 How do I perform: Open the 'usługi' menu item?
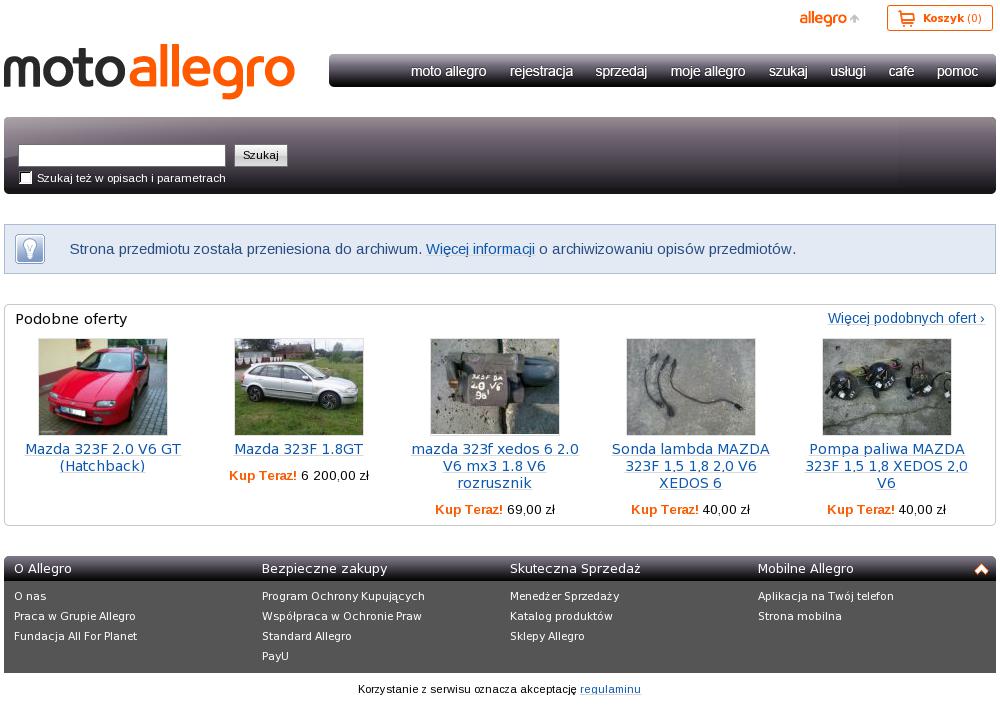pyautogui.click(x=848, y=71)
